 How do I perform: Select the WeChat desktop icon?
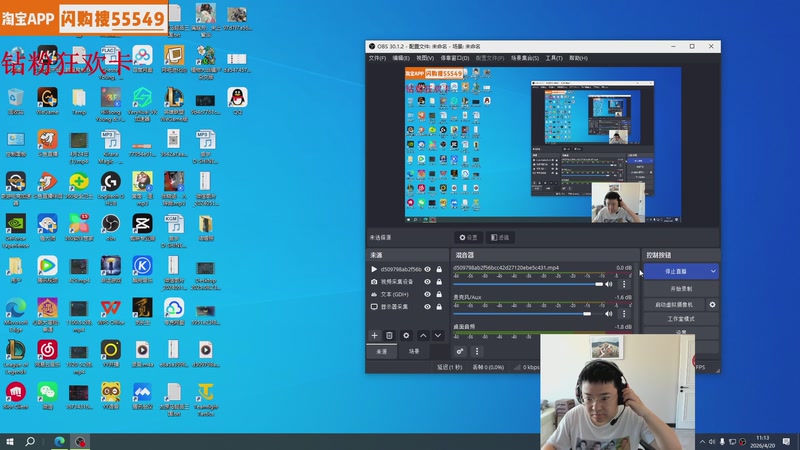(x=47, y=396)
